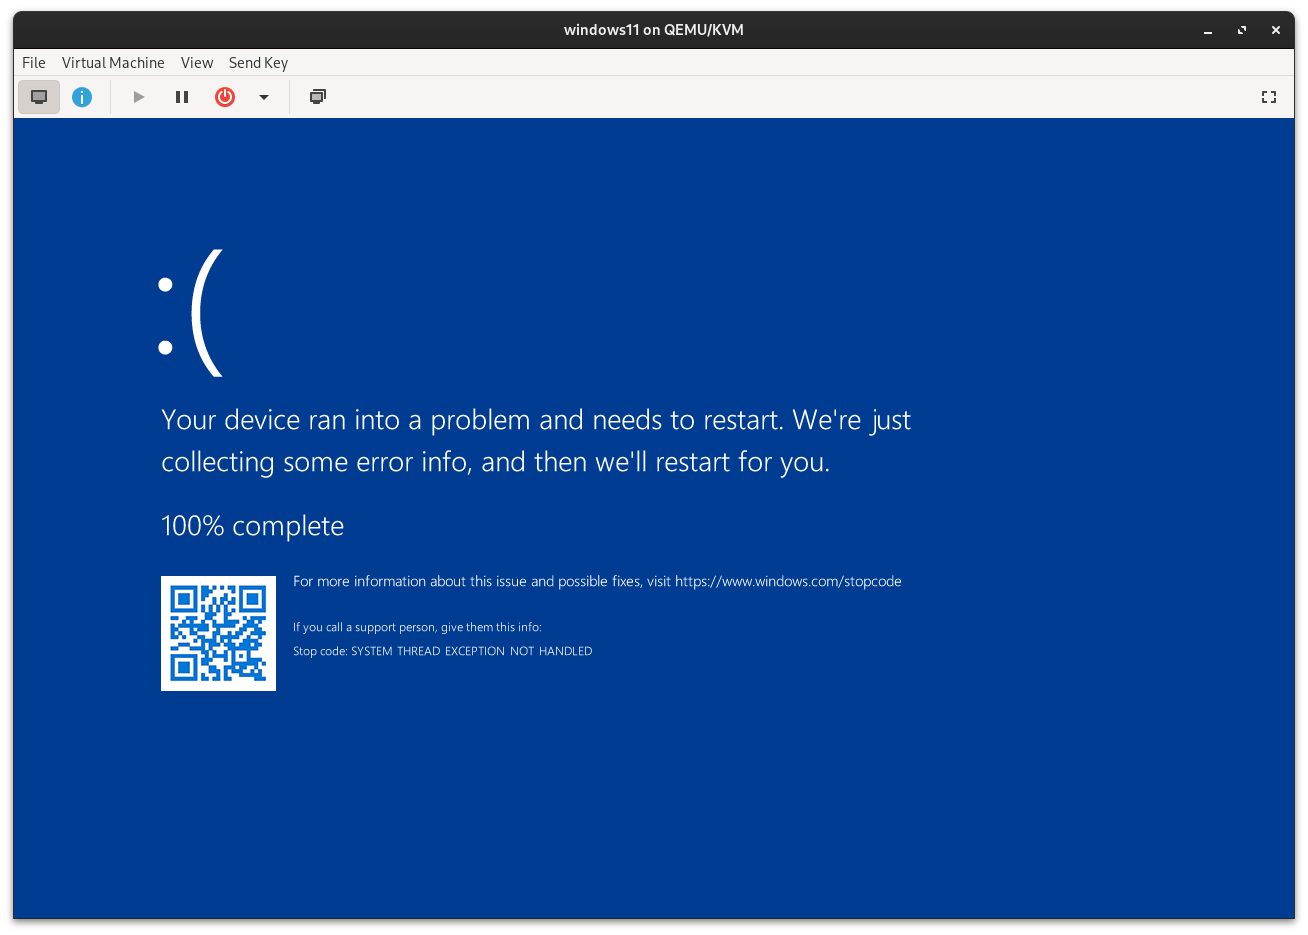1308x935 pixels.
Task: Open the View menu
Action: click(197, 62)
